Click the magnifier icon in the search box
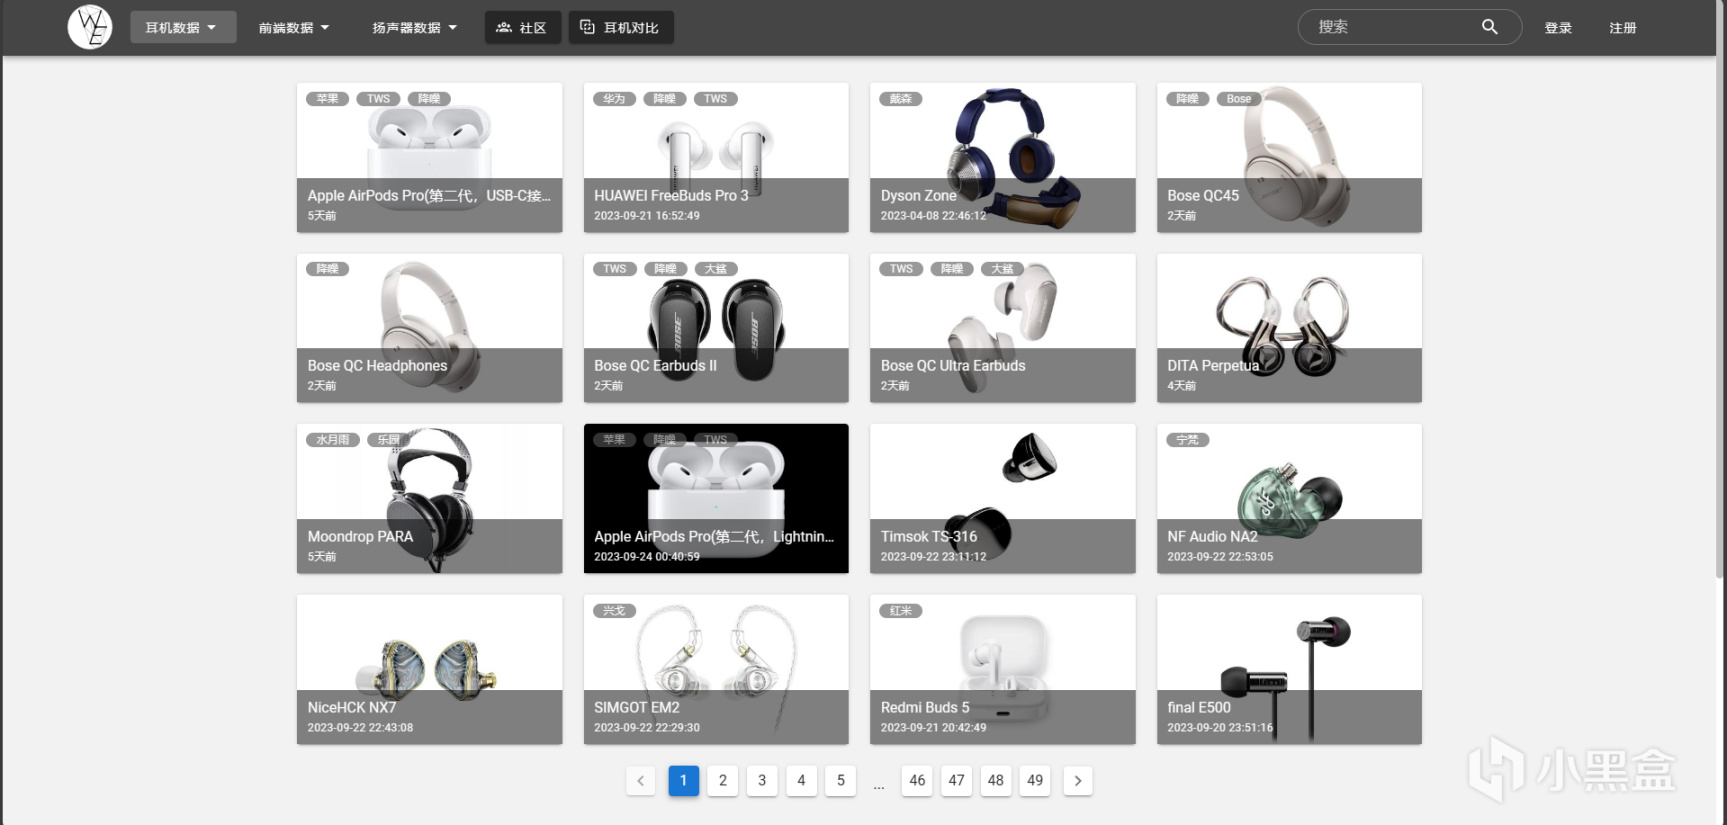 pyautogui.click(x=1489, y=27)
